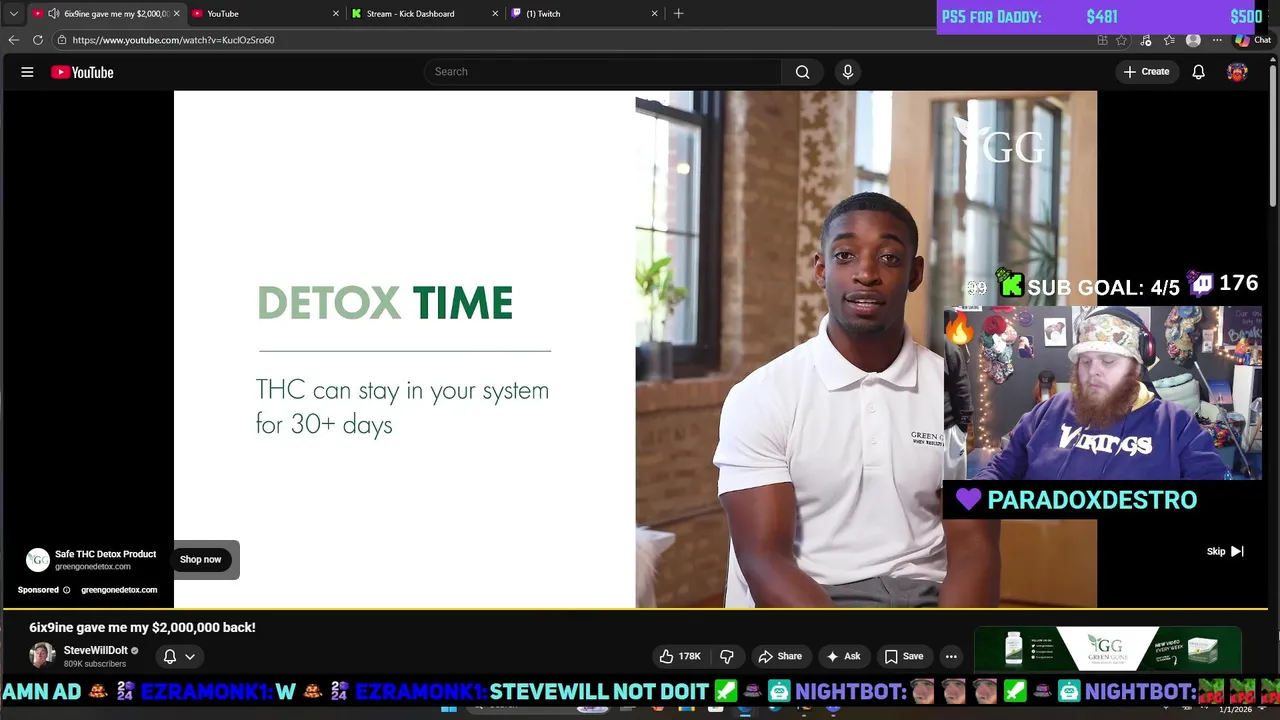The width and height of the screenshot is (1280, 720).
Task: Click the video title text
Action: point(142,627)
